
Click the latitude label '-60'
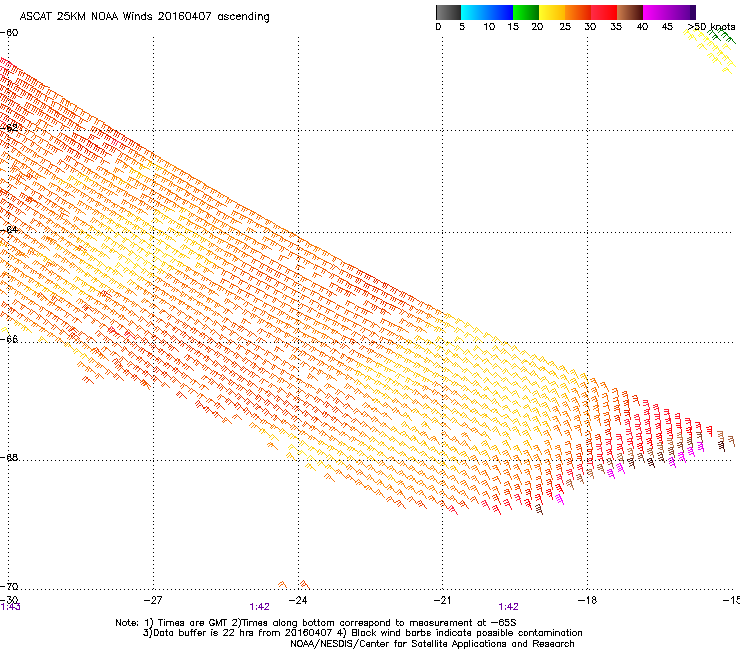[x=9, y=33]
